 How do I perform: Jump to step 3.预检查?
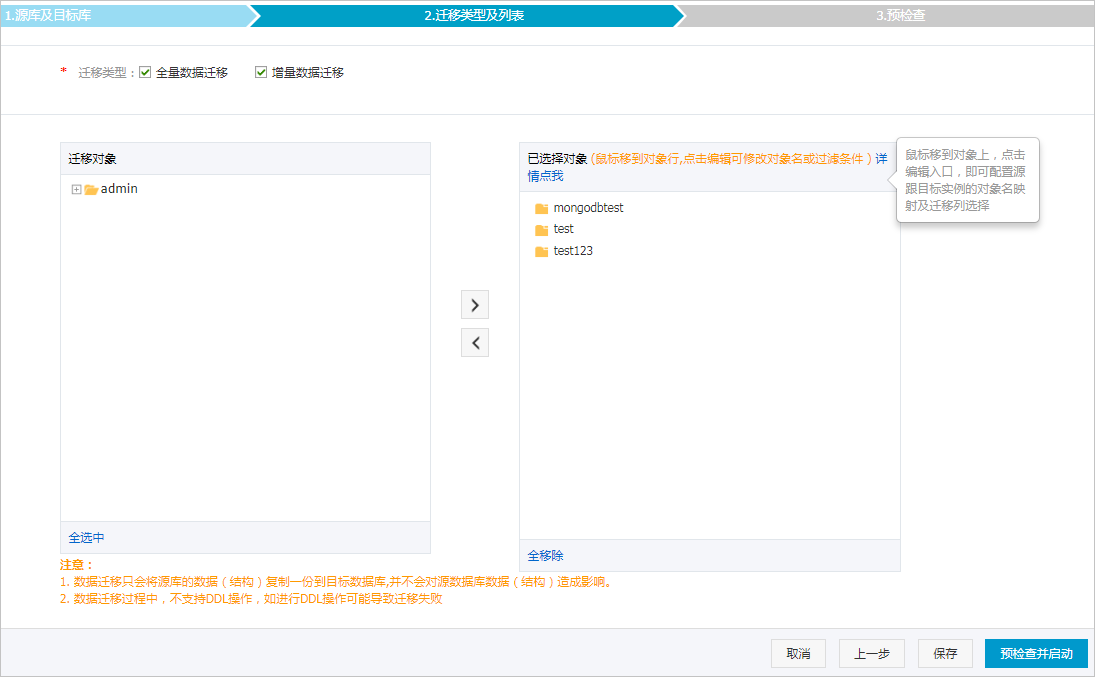click(900, 15)
